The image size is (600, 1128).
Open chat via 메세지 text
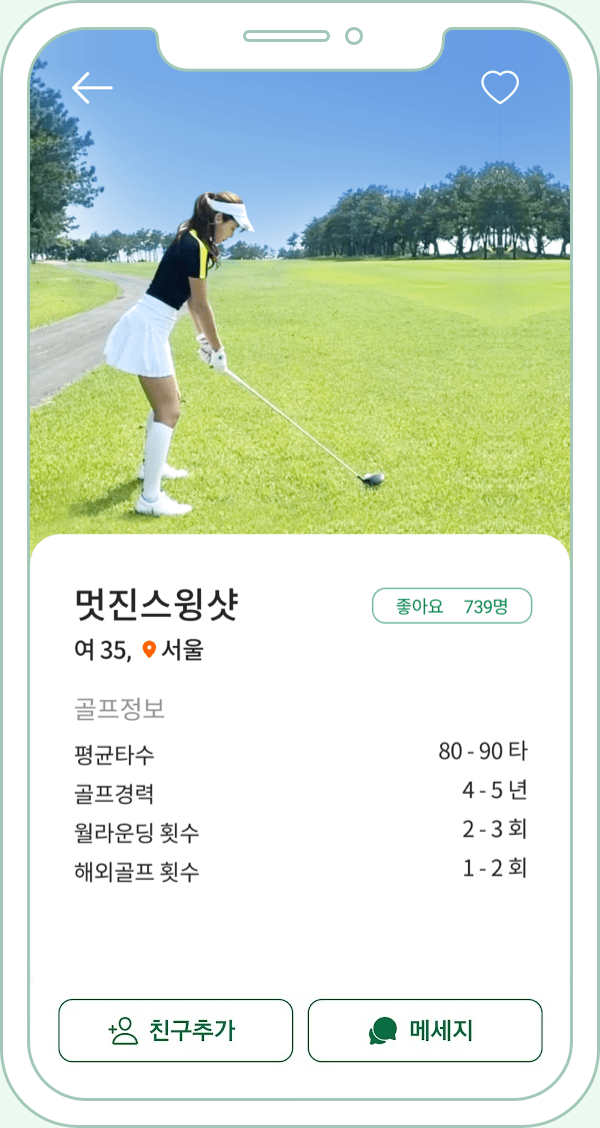[x=441, y=1030]
